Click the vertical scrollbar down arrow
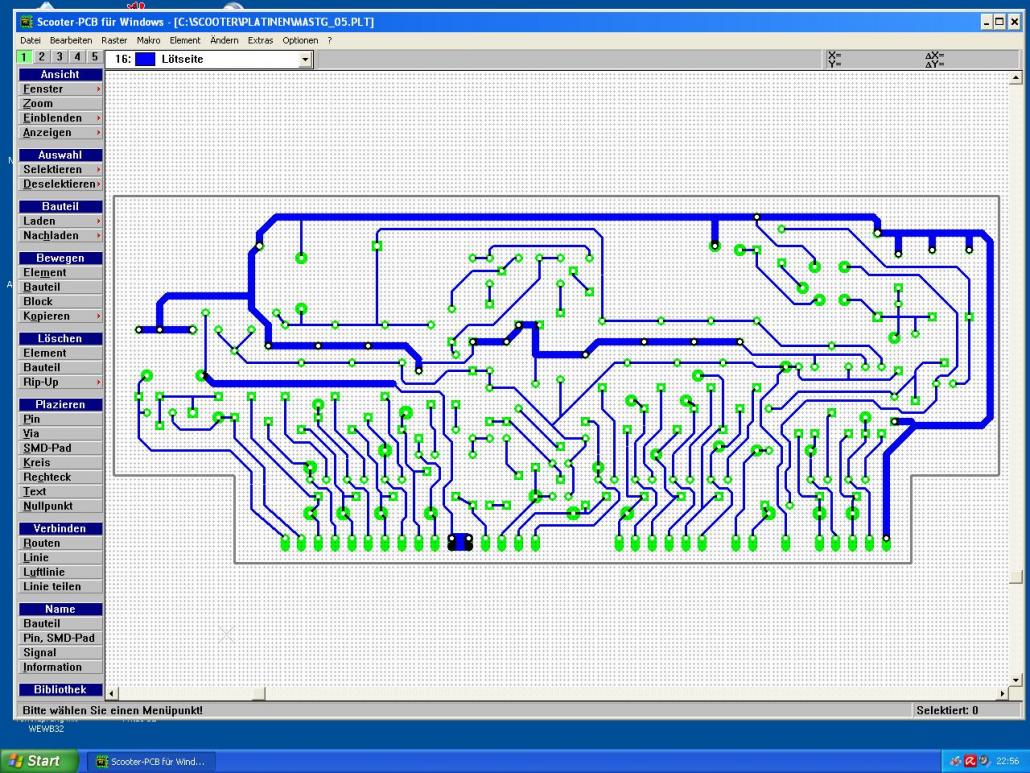1030x773 pixels. [x=1017, y=679]
